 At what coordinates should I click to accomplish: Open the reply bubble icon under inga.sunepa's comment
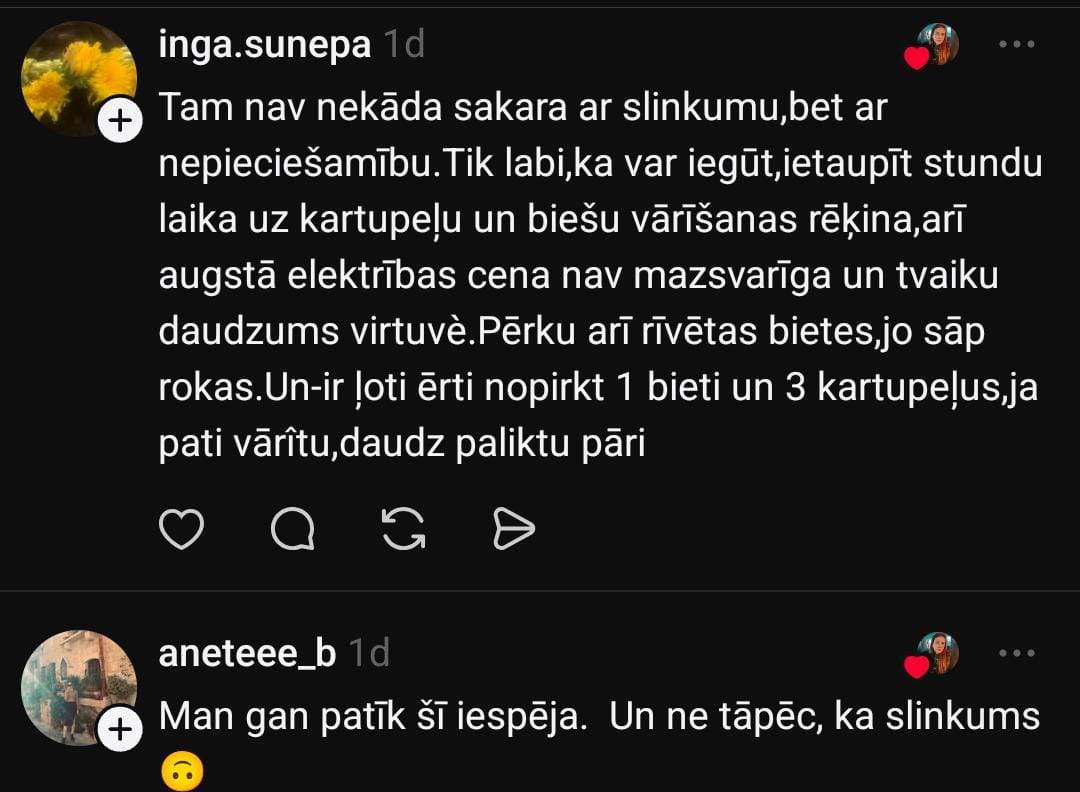coord(293,529)
